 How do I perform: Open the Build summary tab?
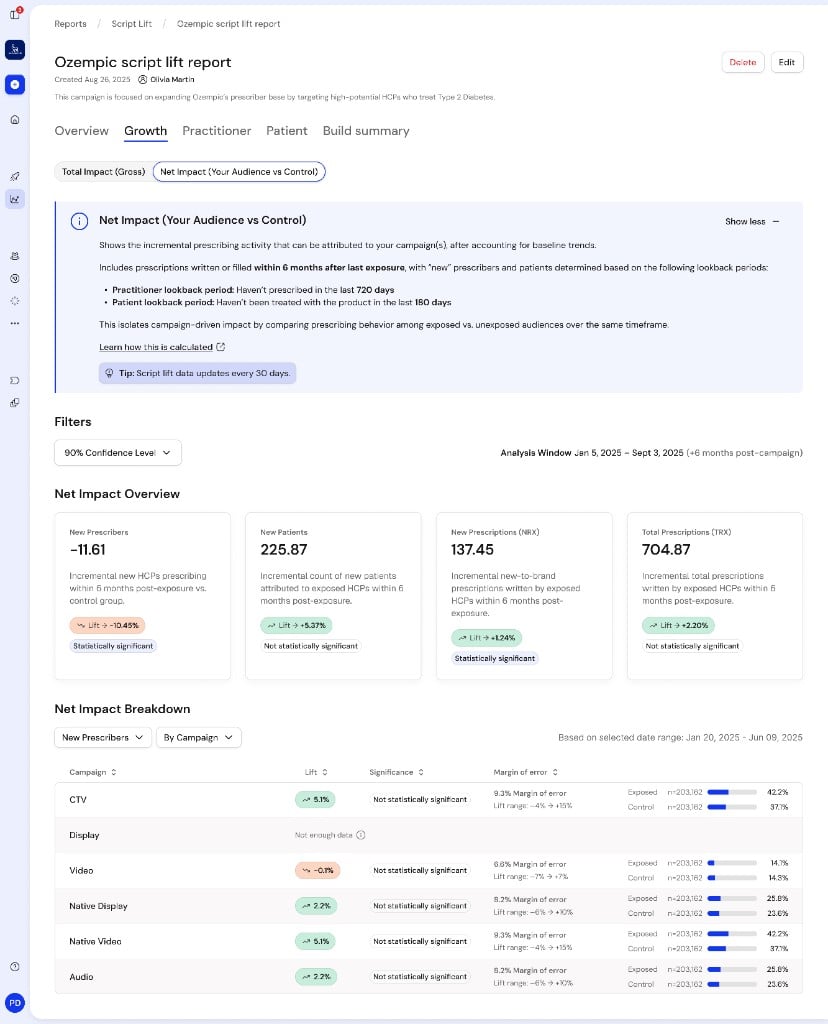366,131
